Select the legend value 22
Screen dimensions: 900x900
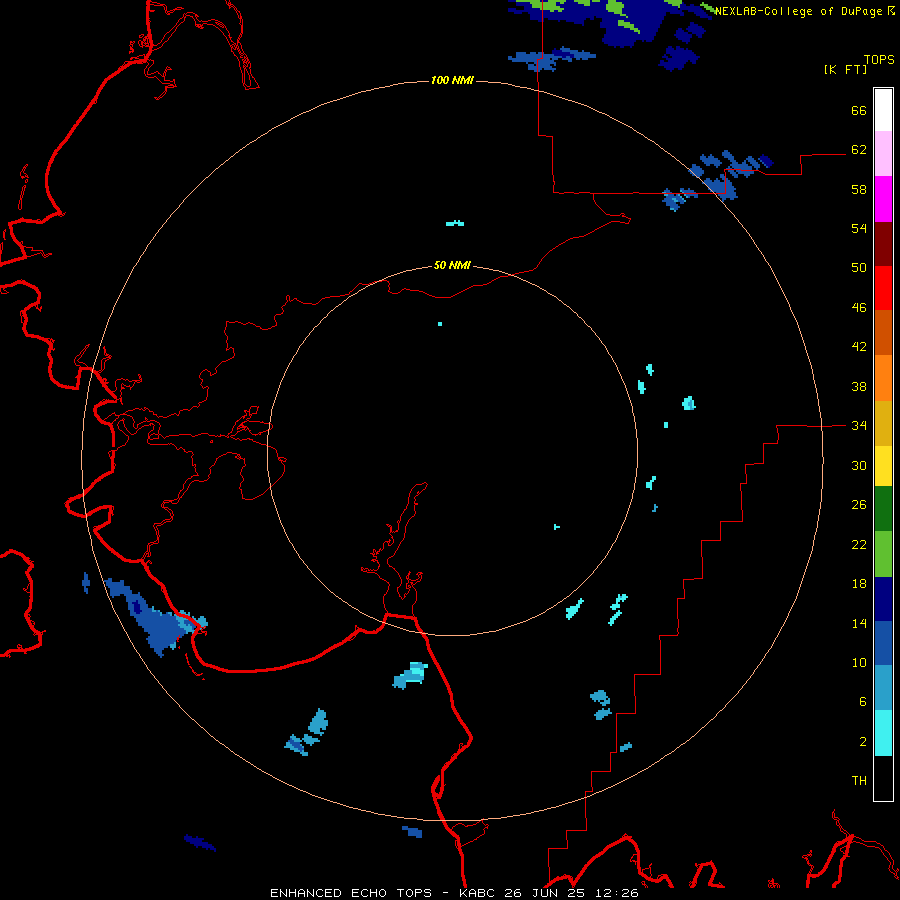859,544
